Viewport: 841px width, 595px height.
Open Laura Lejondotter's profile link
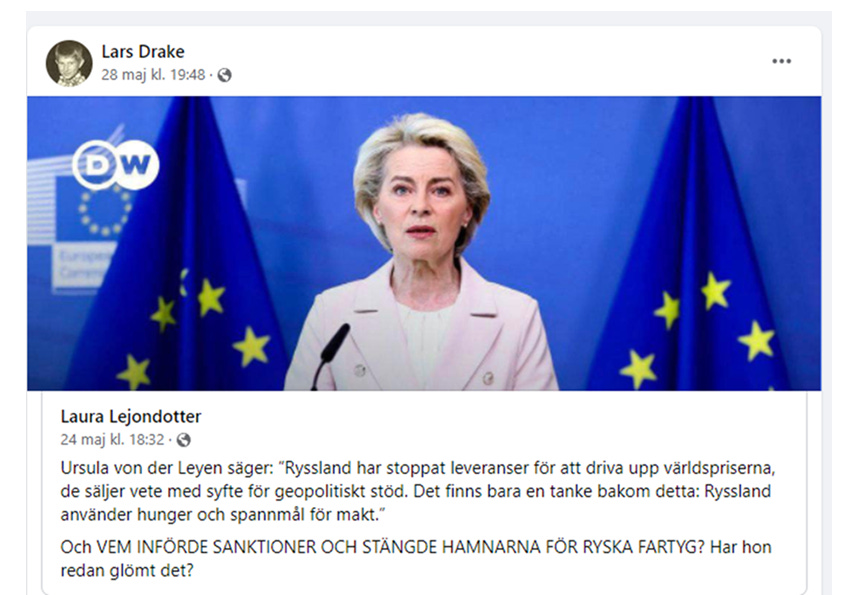click(131, 416)
